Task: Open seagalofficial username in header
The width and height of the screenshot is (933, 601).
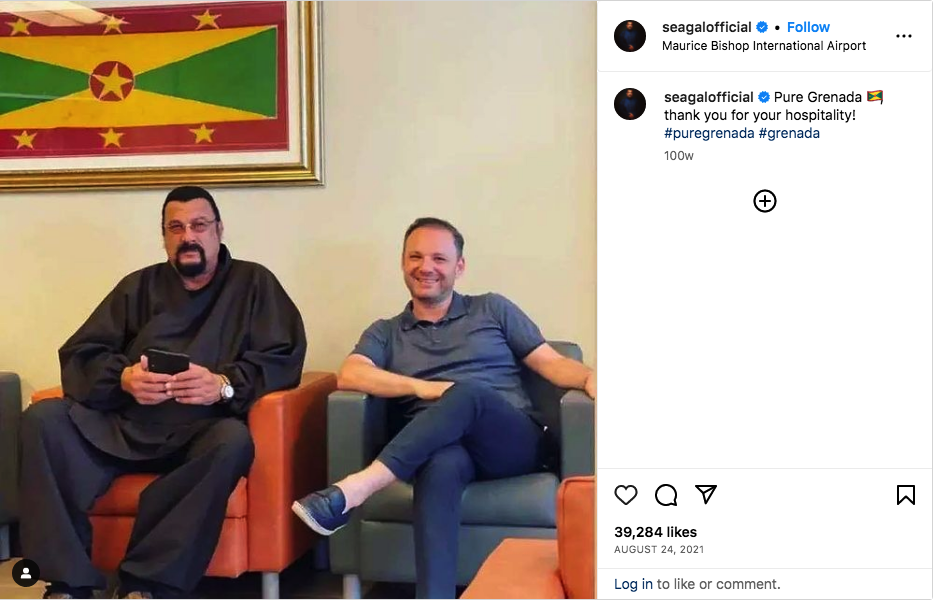Action: [706, 27]
